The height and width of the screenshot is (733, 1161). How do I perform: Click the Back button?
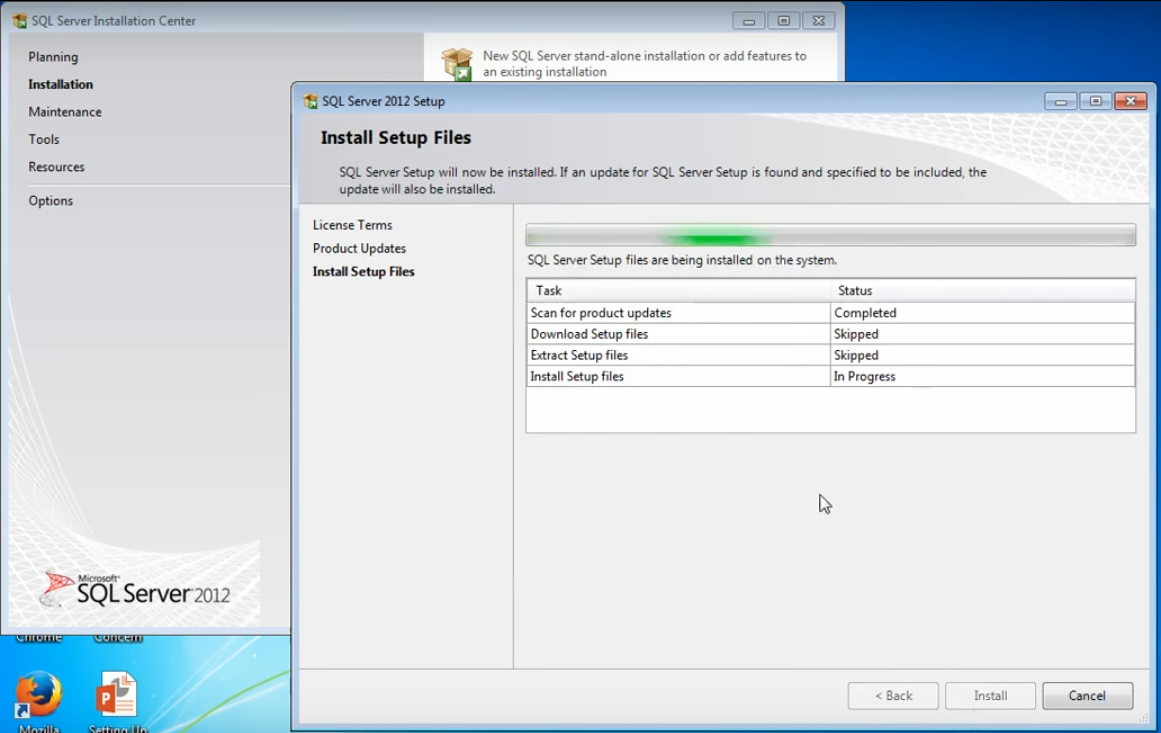coord(893,695)
